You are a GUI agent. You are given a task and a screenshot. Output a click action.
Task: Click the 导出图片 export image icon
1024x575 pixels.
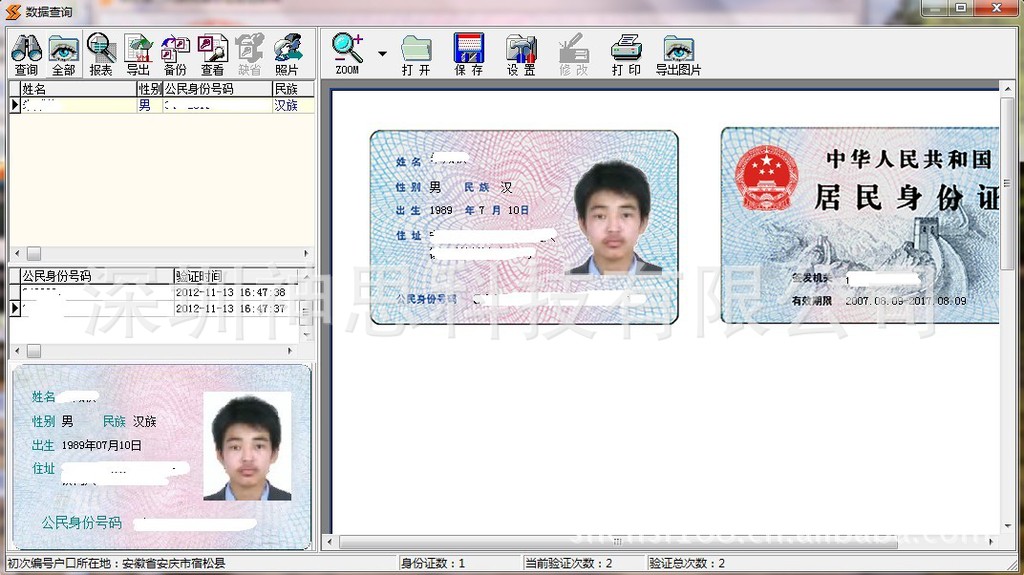point(678,54)
